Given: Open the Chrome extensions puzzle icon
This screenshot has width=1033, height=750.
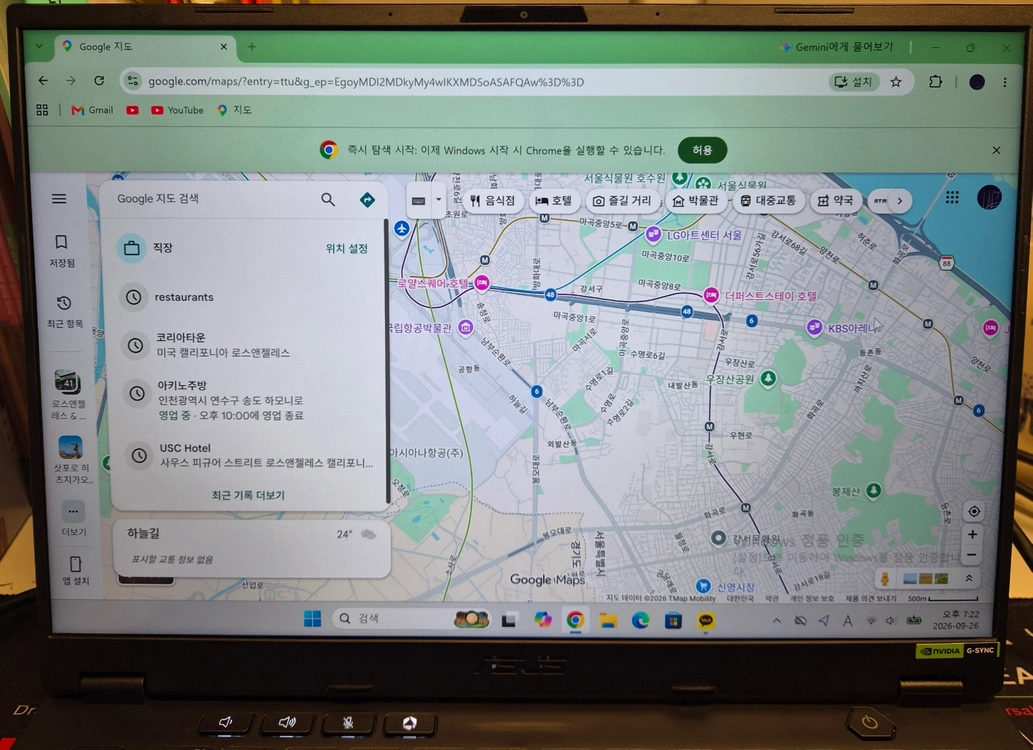Looking at the screenshot, I should pyautogui.click(x=935, y=82).
